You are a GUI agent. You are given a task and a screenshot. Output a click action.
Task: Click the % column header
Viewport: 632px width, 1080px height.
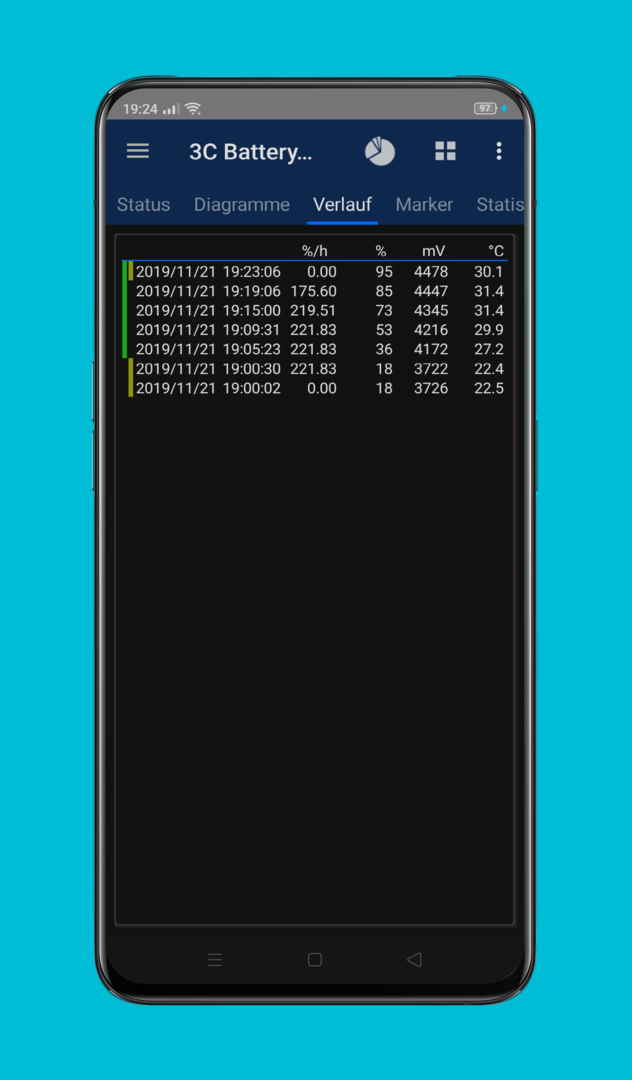pos(381,251)
